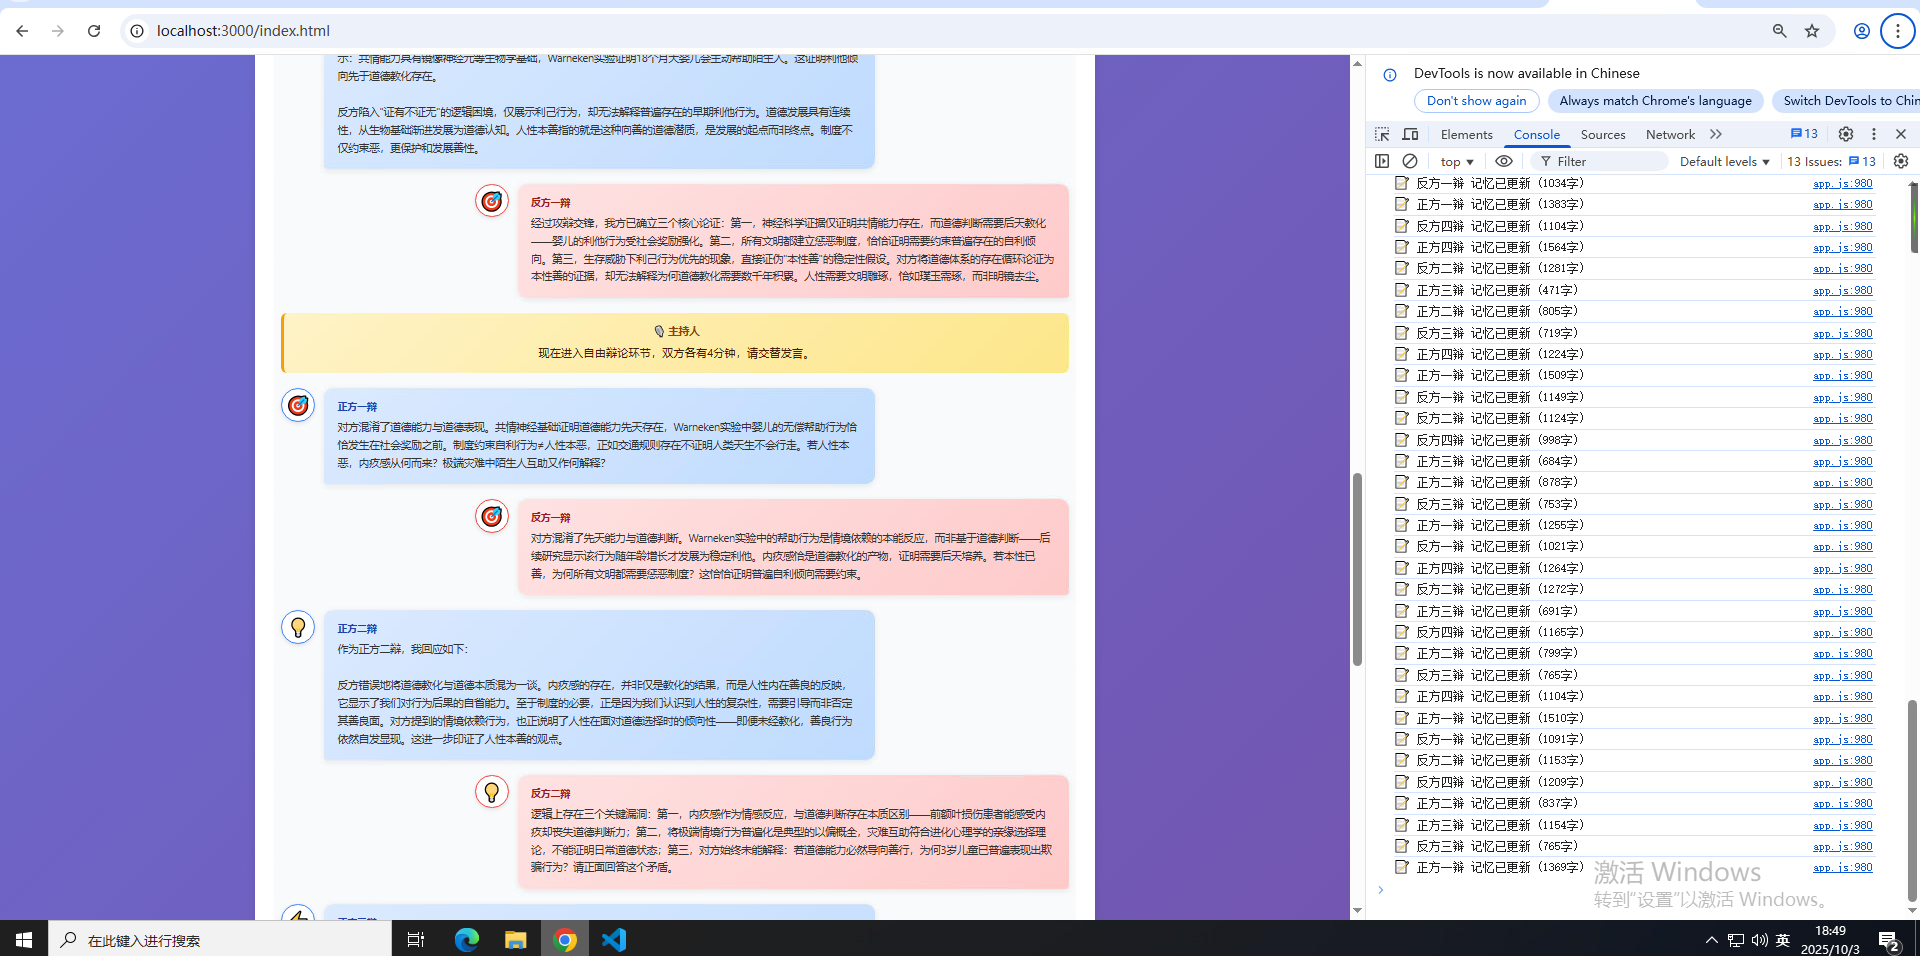Click the taskbar search box

tap(220, 939)
